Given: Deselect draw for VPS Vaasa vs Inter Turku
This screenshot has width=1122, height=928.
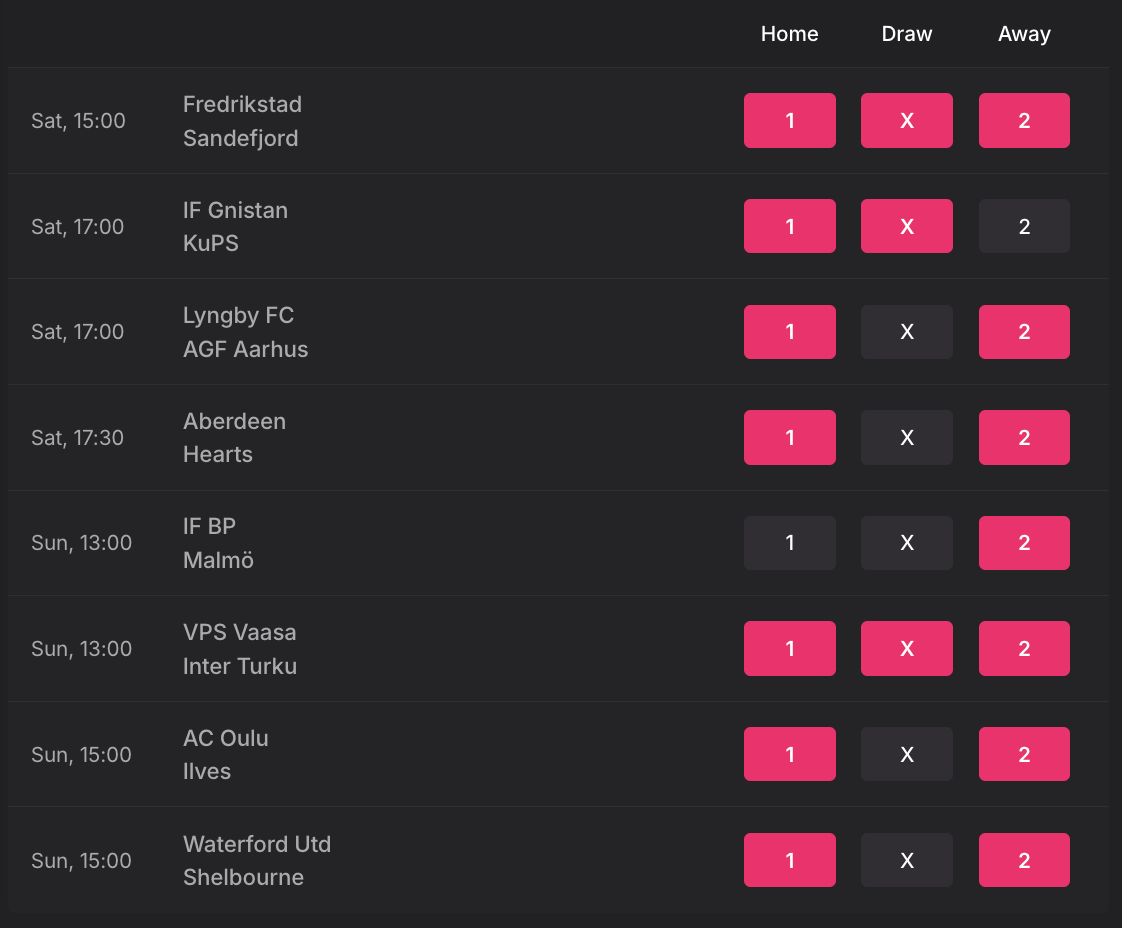Looking at the screenshot, I should click(x=907, y=648).
